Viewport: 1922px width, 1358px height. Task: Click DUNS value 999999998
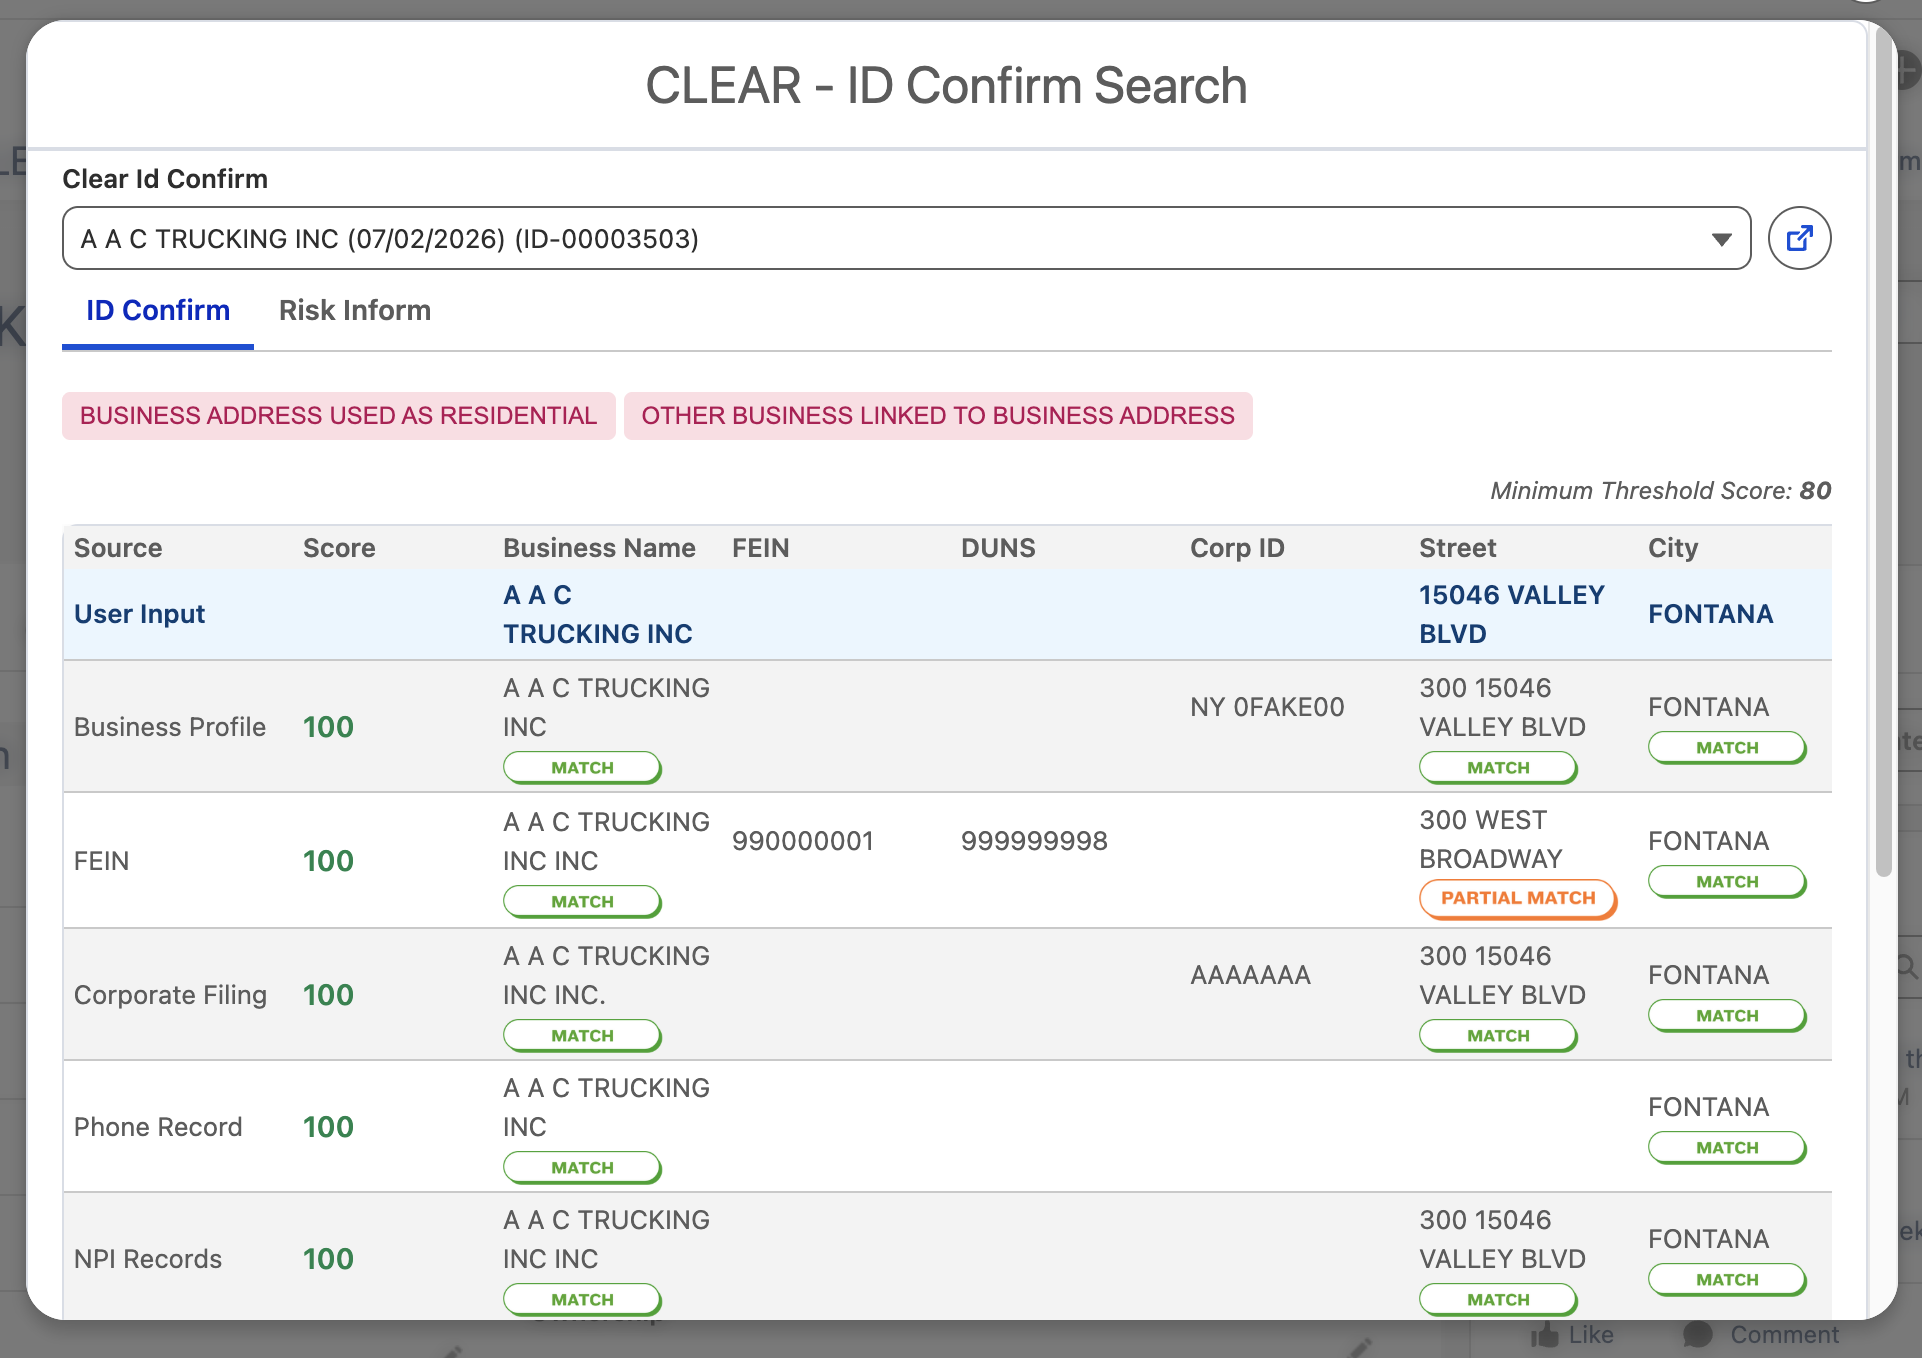(1034, 841)
